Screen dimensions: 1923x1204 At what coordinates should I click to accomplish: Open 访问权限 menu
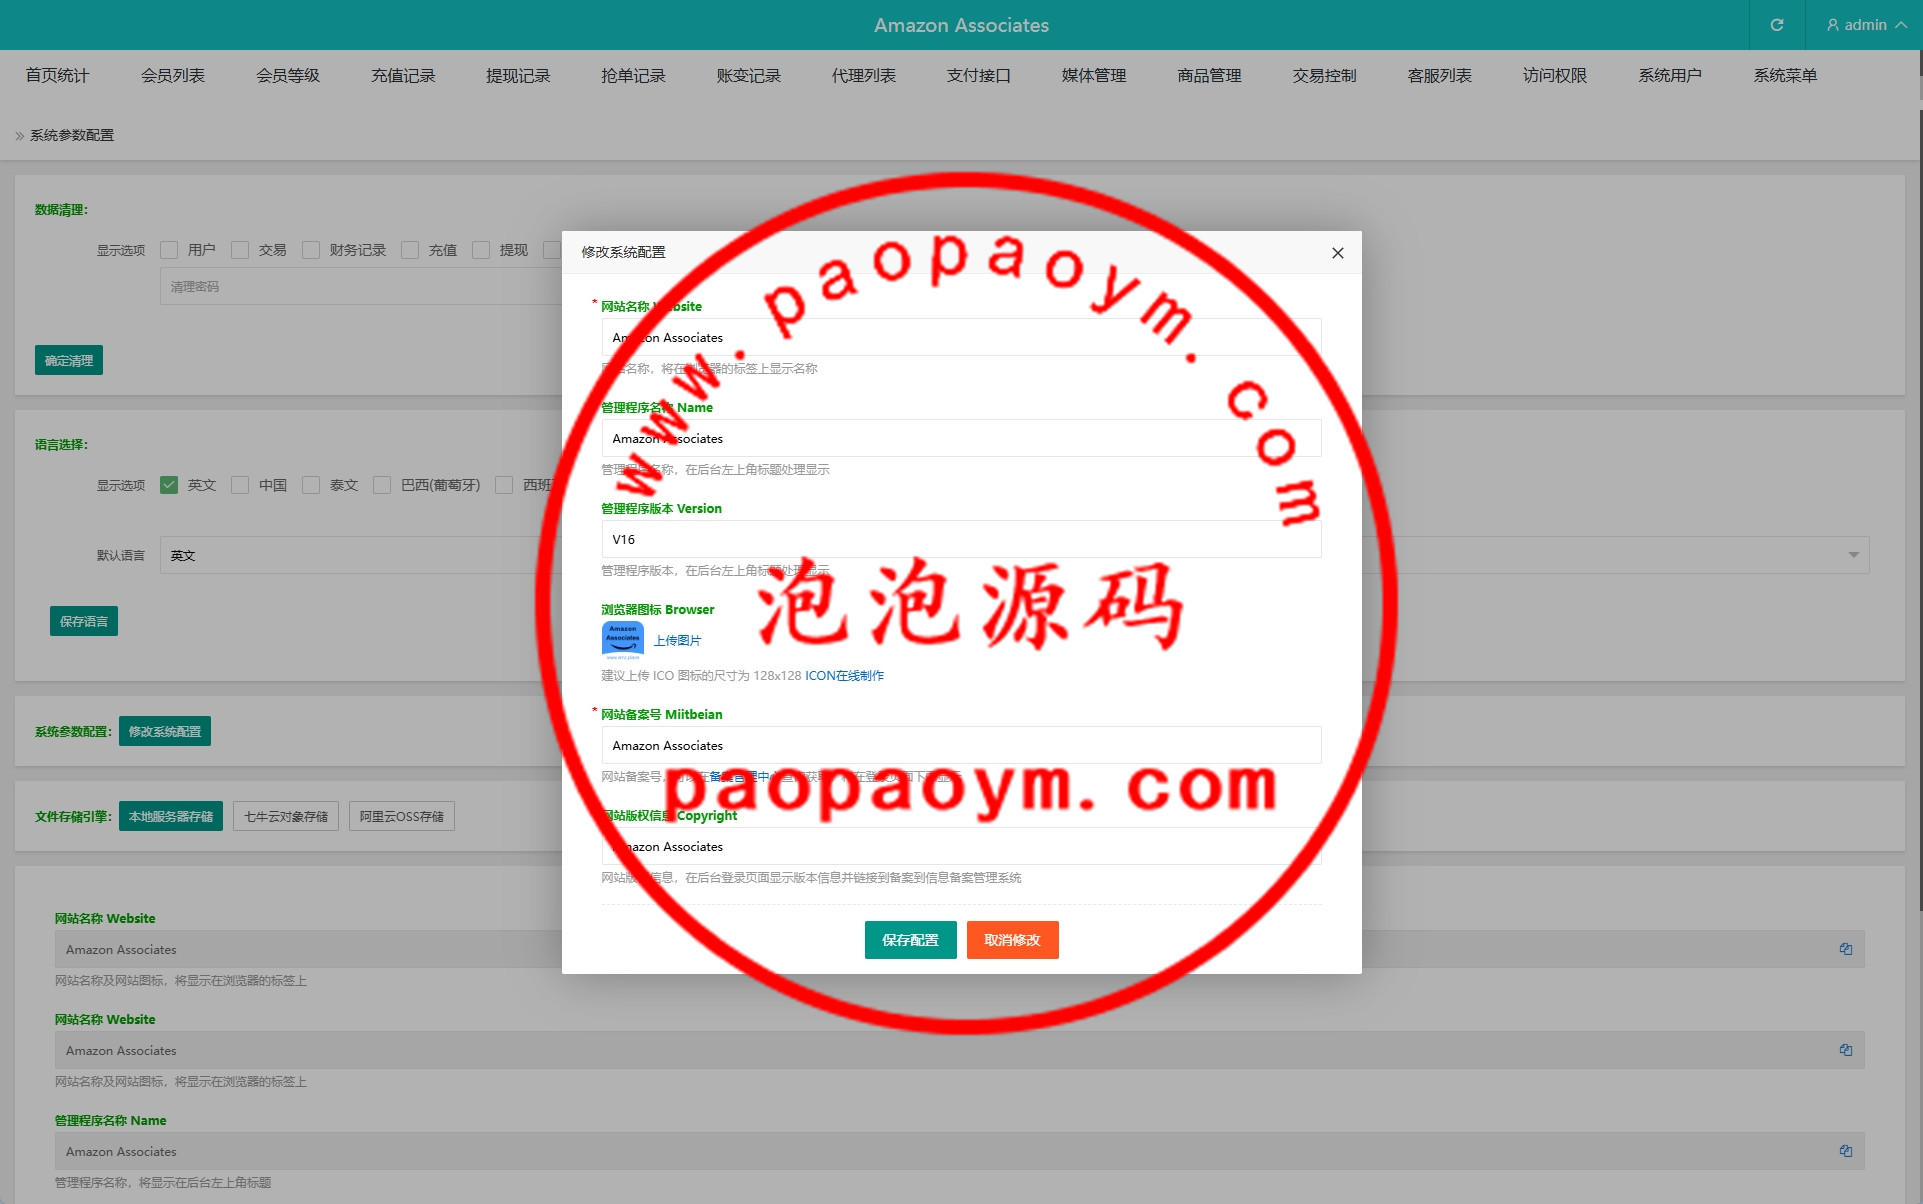click(x=1555, y=76)
